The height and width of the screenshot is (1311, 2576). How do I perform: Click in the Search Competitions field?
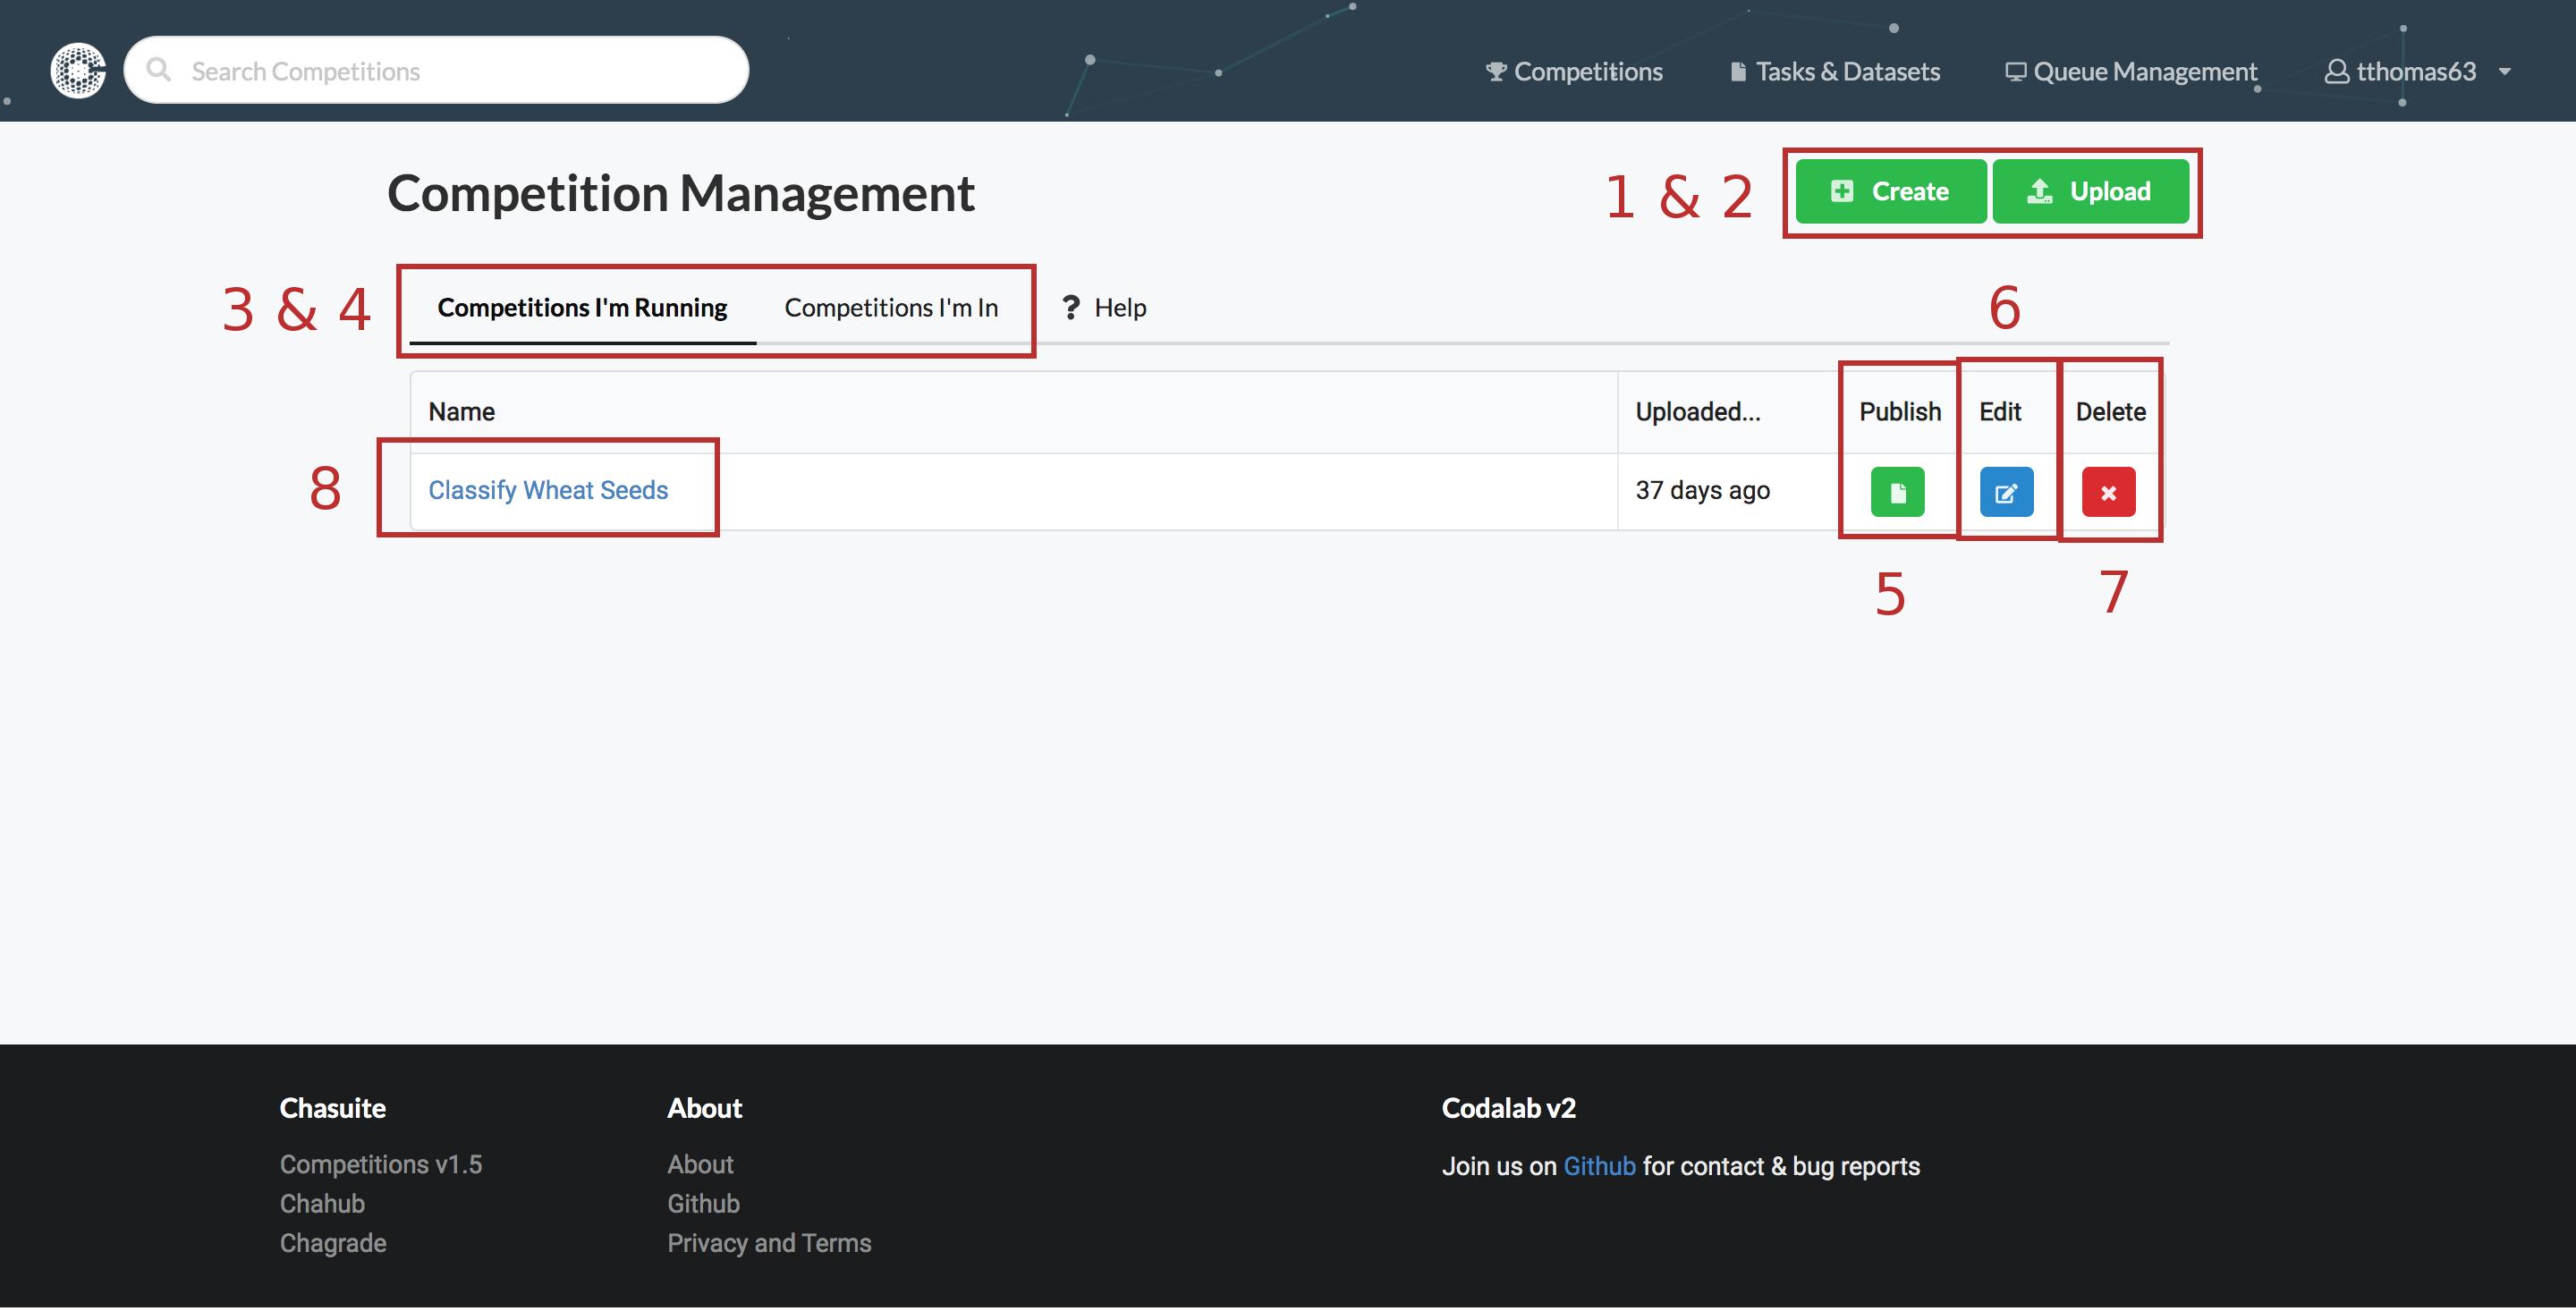pos(450,71)
